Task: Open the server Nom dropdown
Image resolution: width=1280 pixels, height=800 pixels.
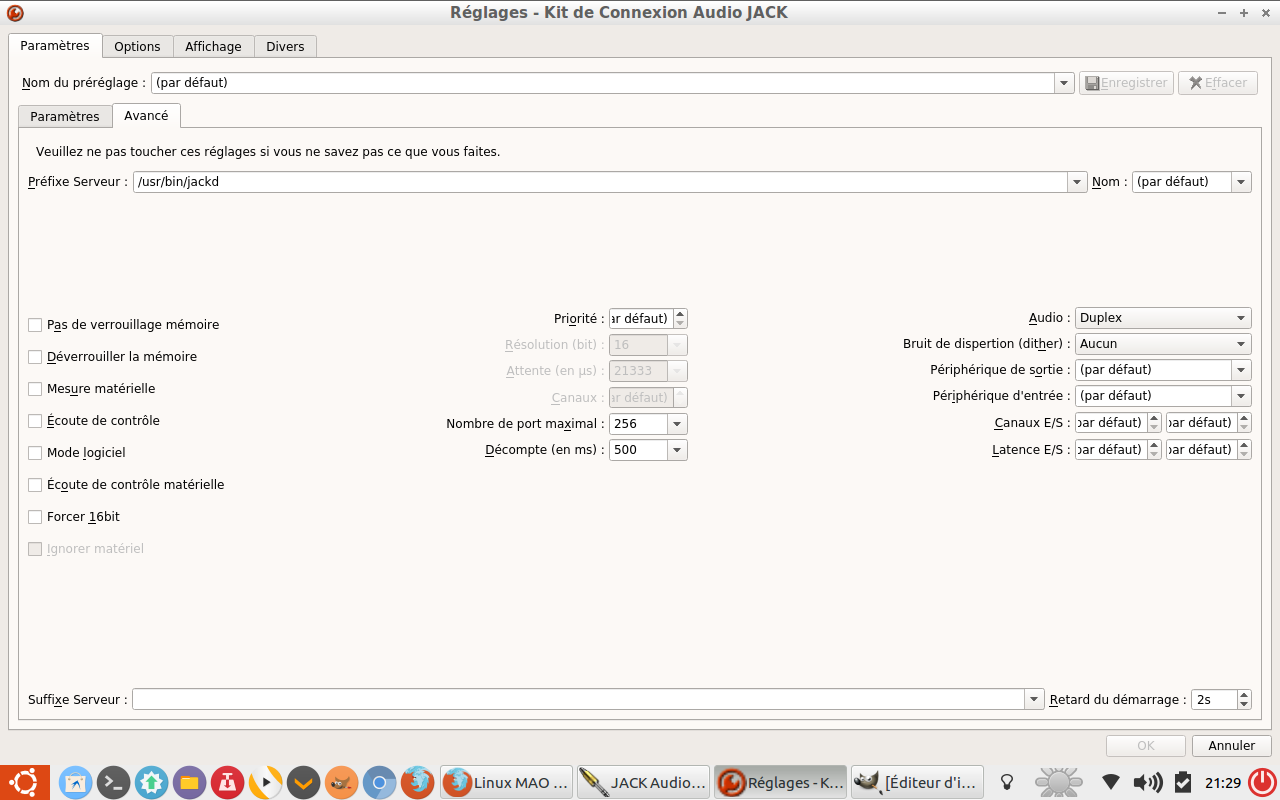Action: coord(1241,182)
